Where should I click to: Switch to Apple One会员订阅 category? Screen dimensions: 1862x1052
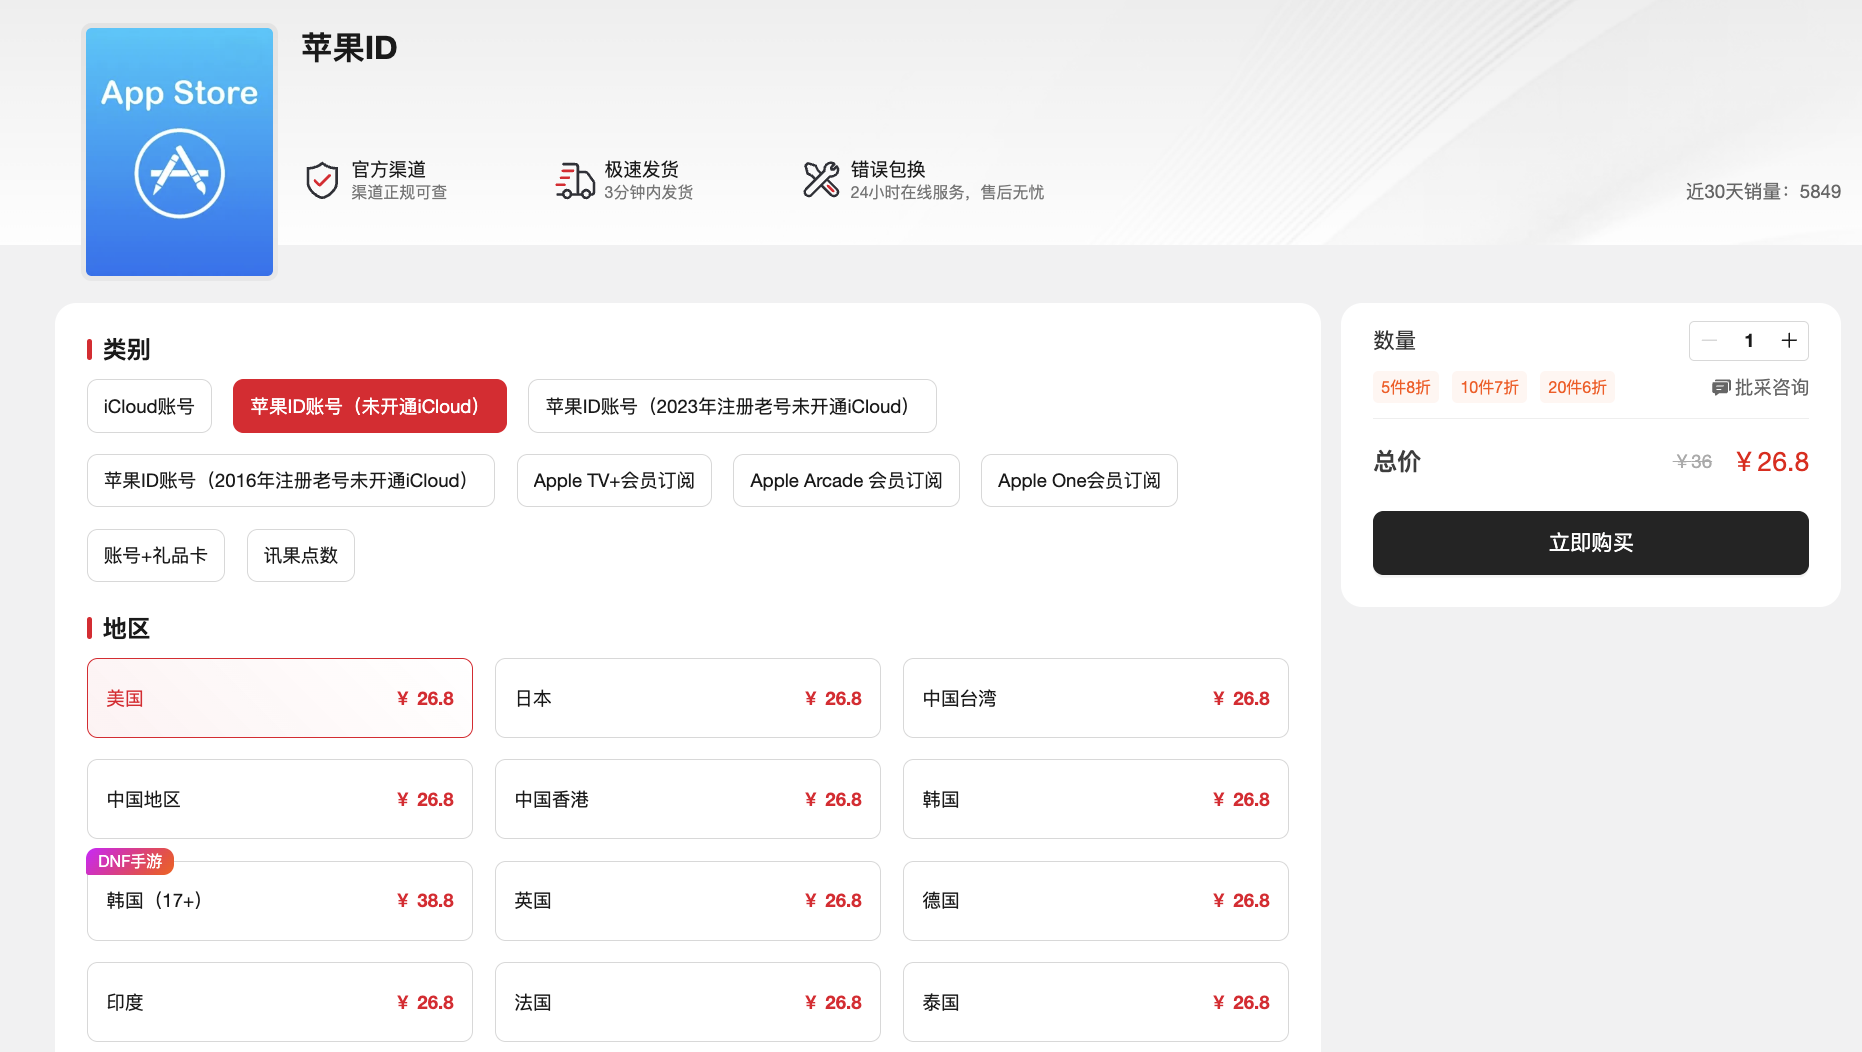coord(1078,480)
